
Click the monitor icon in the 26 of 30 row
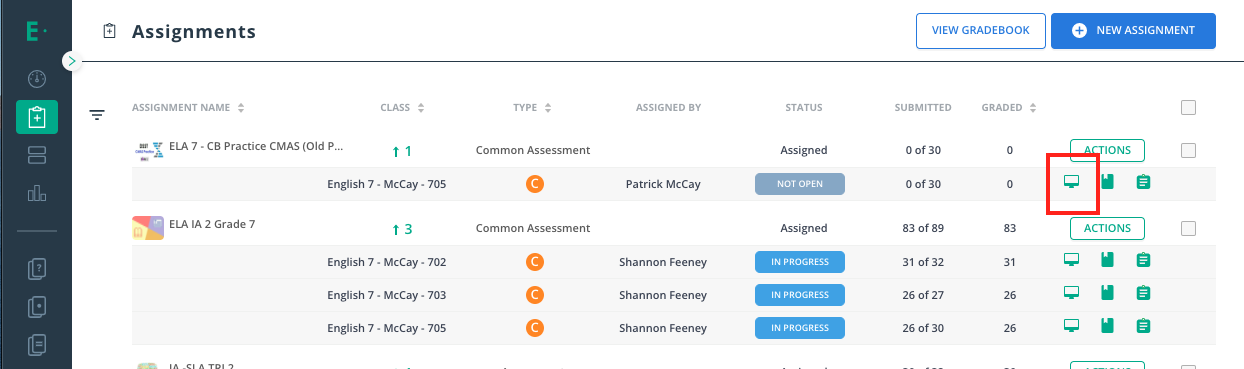point(1071,326)
